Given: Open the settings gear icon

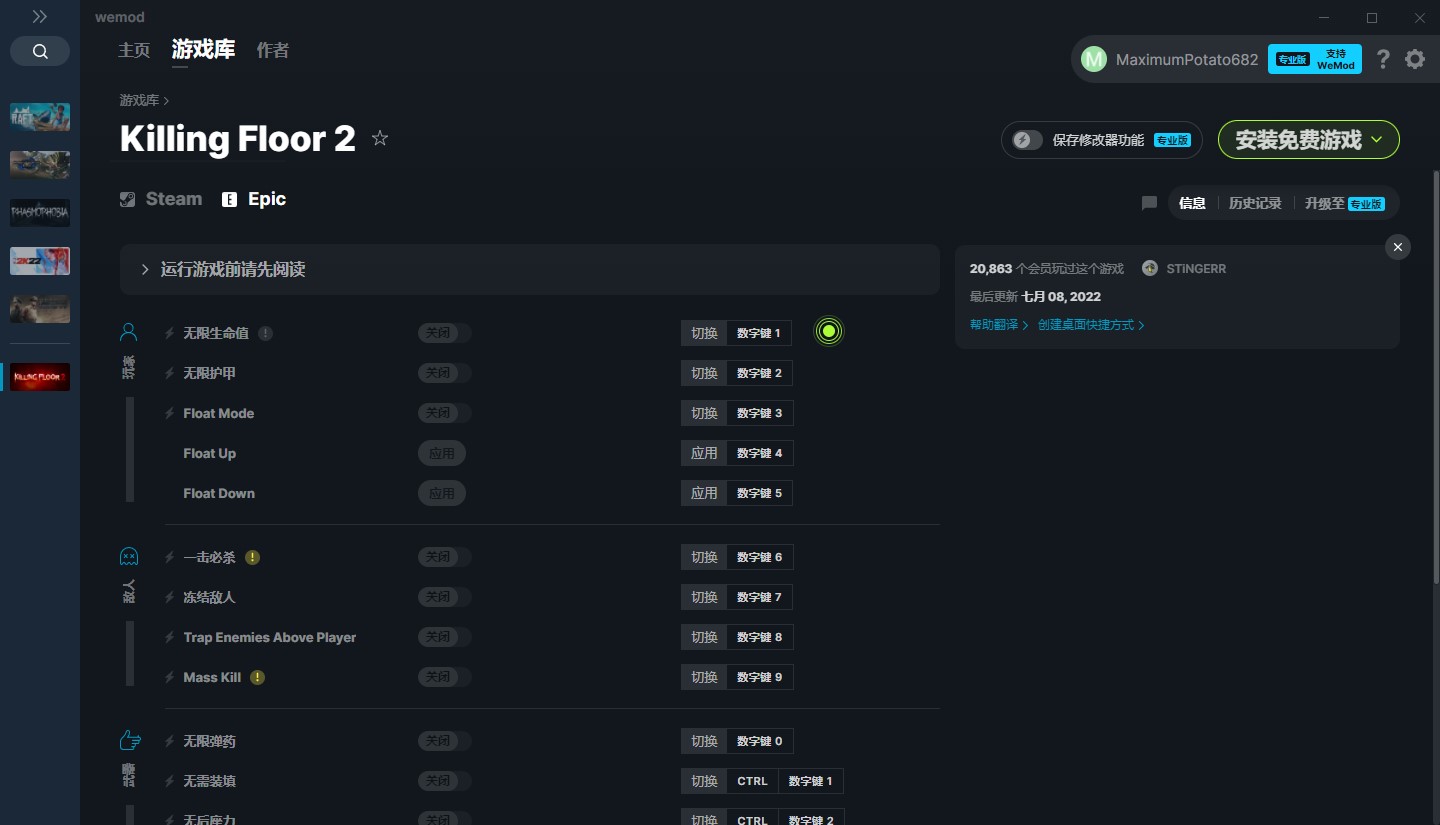Looking at the screenshot, I should (x=1415, y=59).
